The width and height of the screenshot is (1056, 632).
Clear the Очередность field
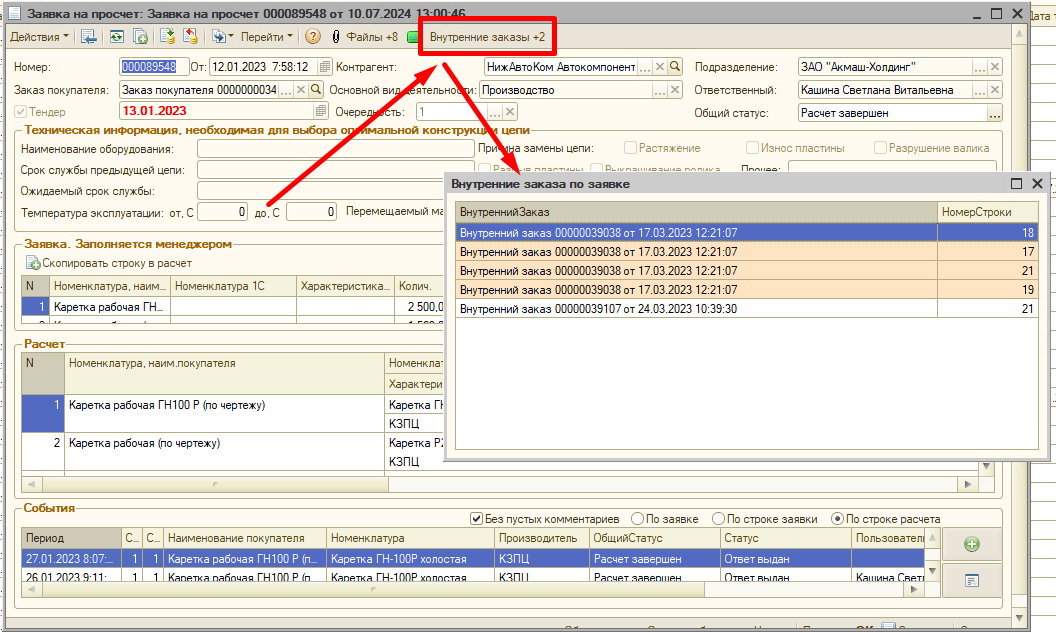pos(510,112)
